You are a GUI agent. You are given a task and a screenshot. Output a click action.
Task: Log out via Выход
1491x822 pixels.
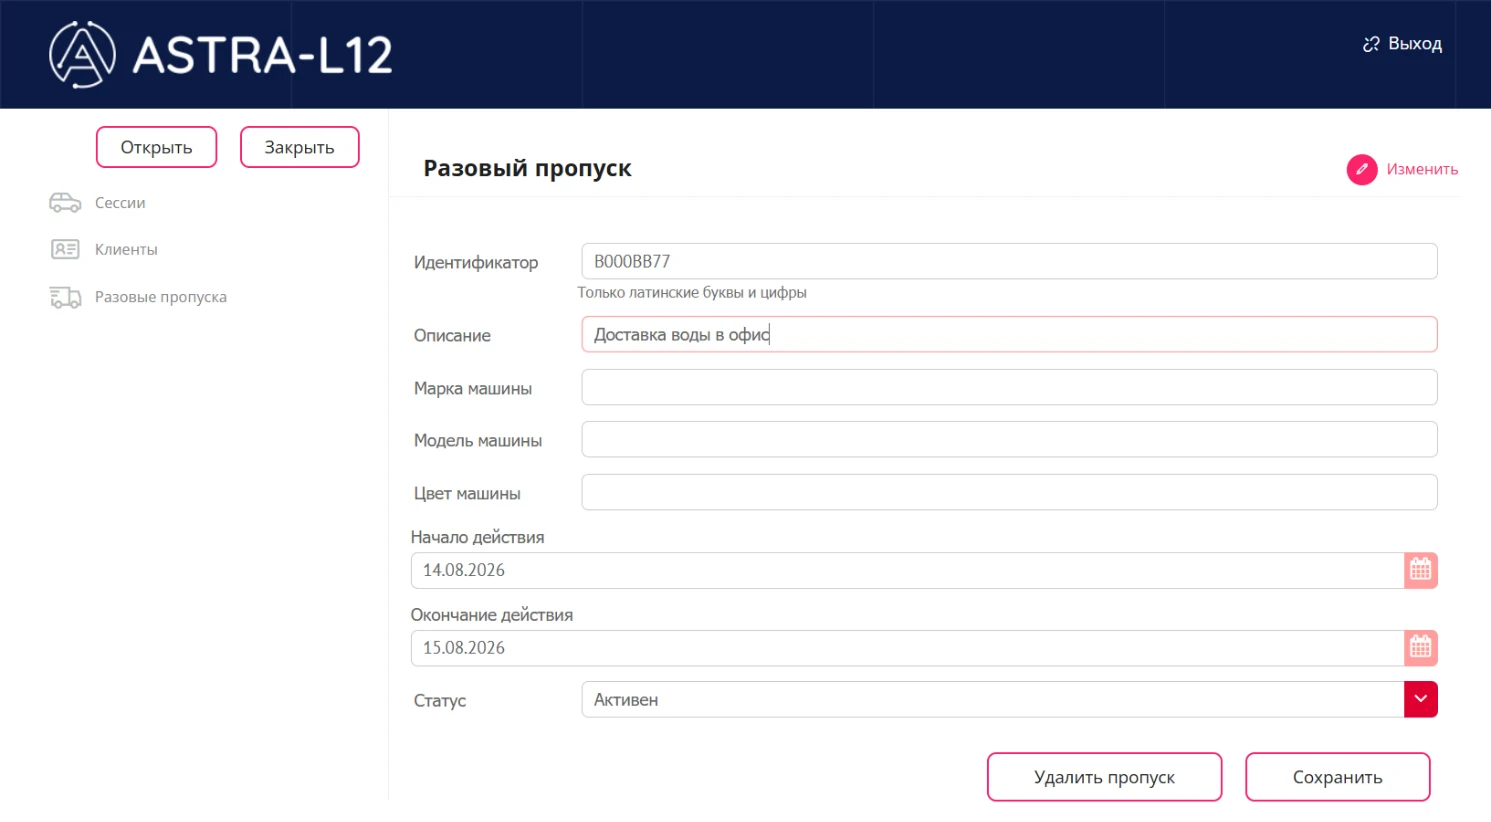pyautogui.click(x=1415, y=44)
